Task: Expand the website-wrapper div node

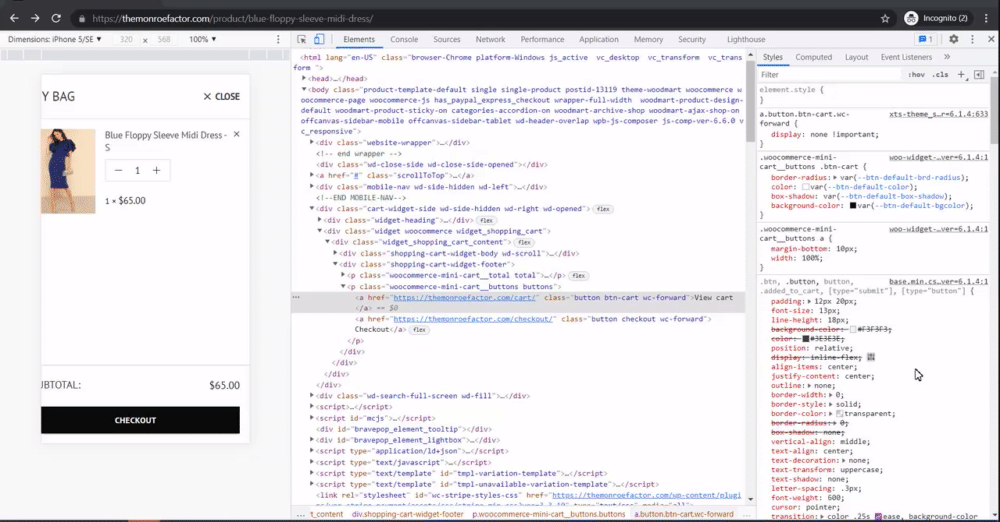Action: point(312,142)
